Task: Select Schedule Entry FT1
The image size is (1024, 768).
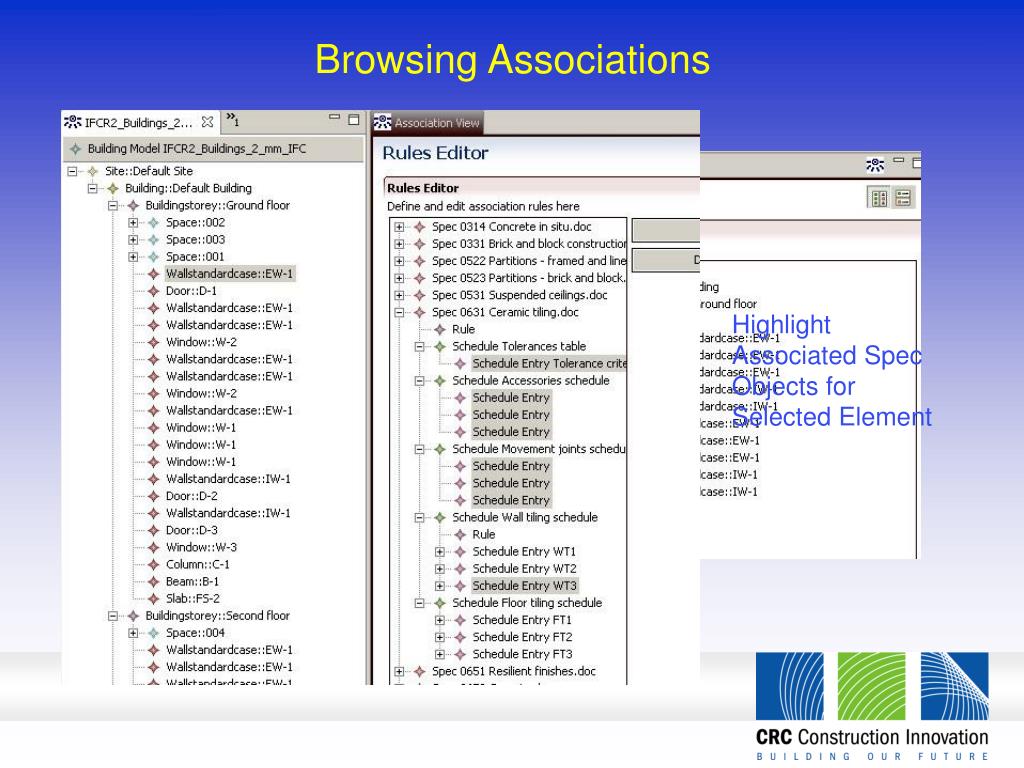Action: point(522,620)
